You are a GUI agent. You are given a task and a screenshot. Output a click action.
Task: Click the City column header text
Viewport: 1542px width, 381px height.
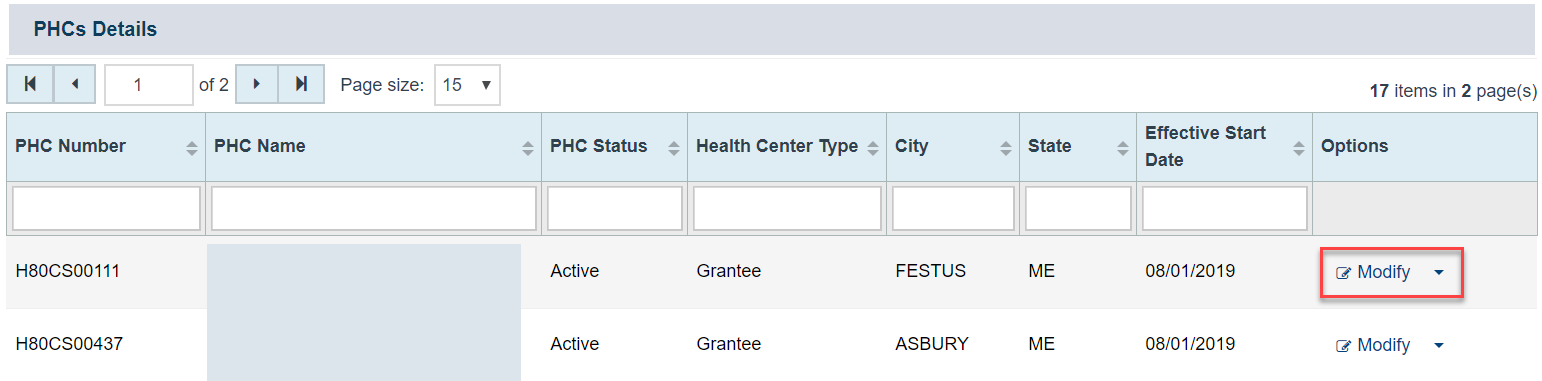pos(911,146)
